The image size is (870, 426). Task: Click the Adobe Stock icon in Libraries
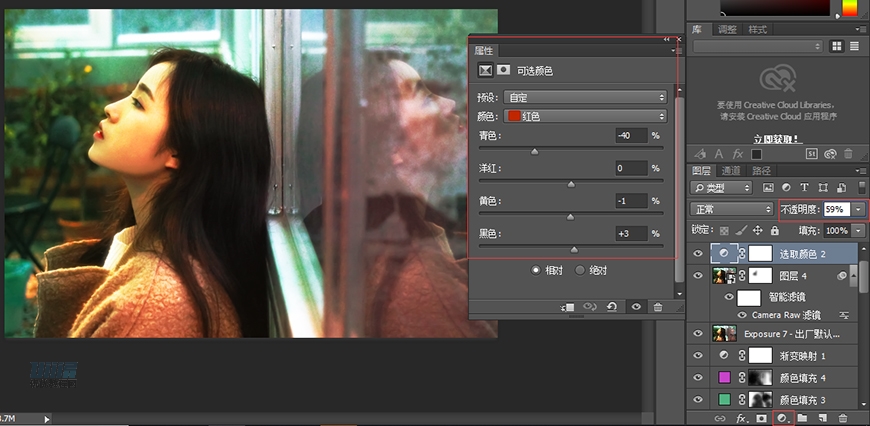pos(811,154)
